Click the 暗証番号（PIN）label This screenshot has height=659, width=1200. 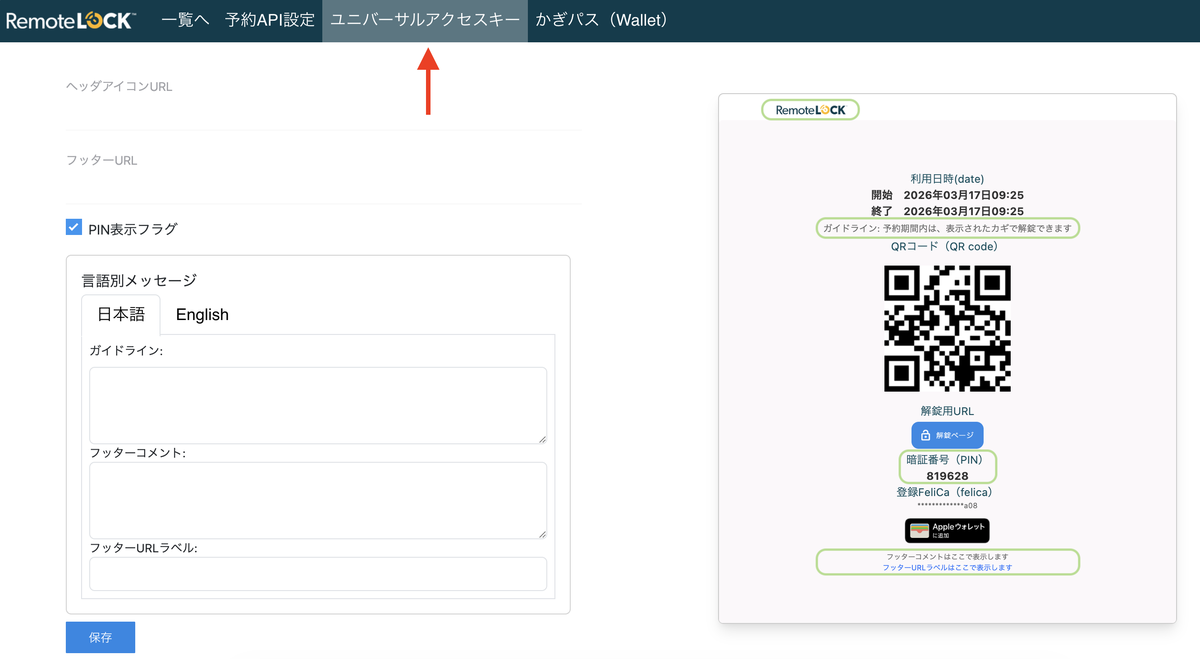[x=944, y=460]
